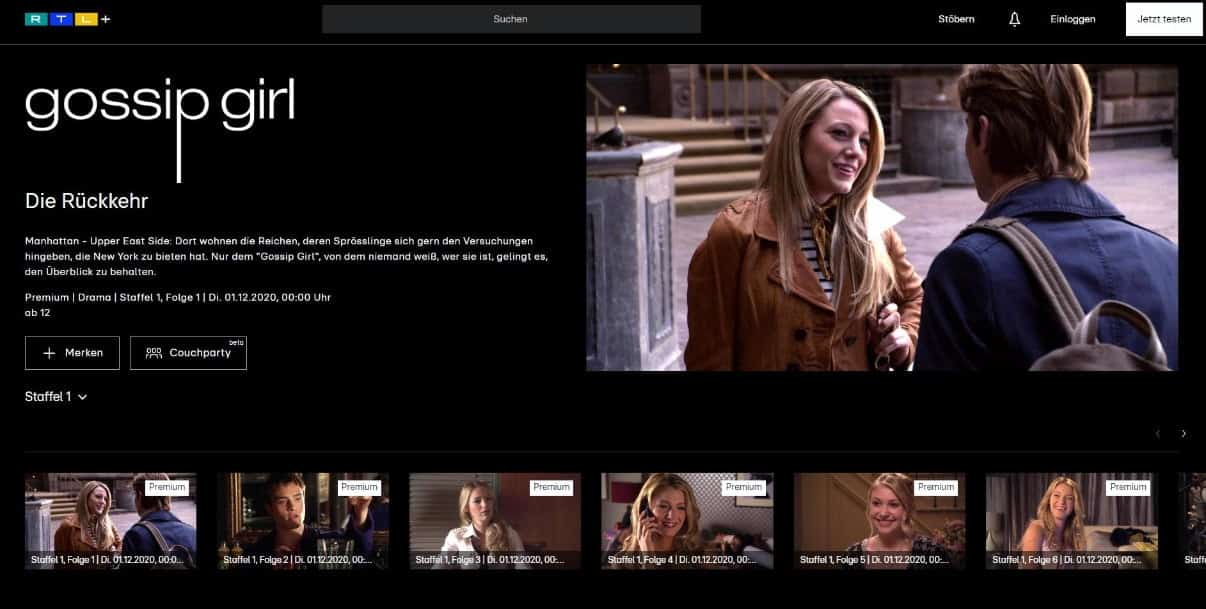Viewport: 1206px width, 609px height.
Task: Add show to watchlist with Merken
Action: [x=72, y=353]
